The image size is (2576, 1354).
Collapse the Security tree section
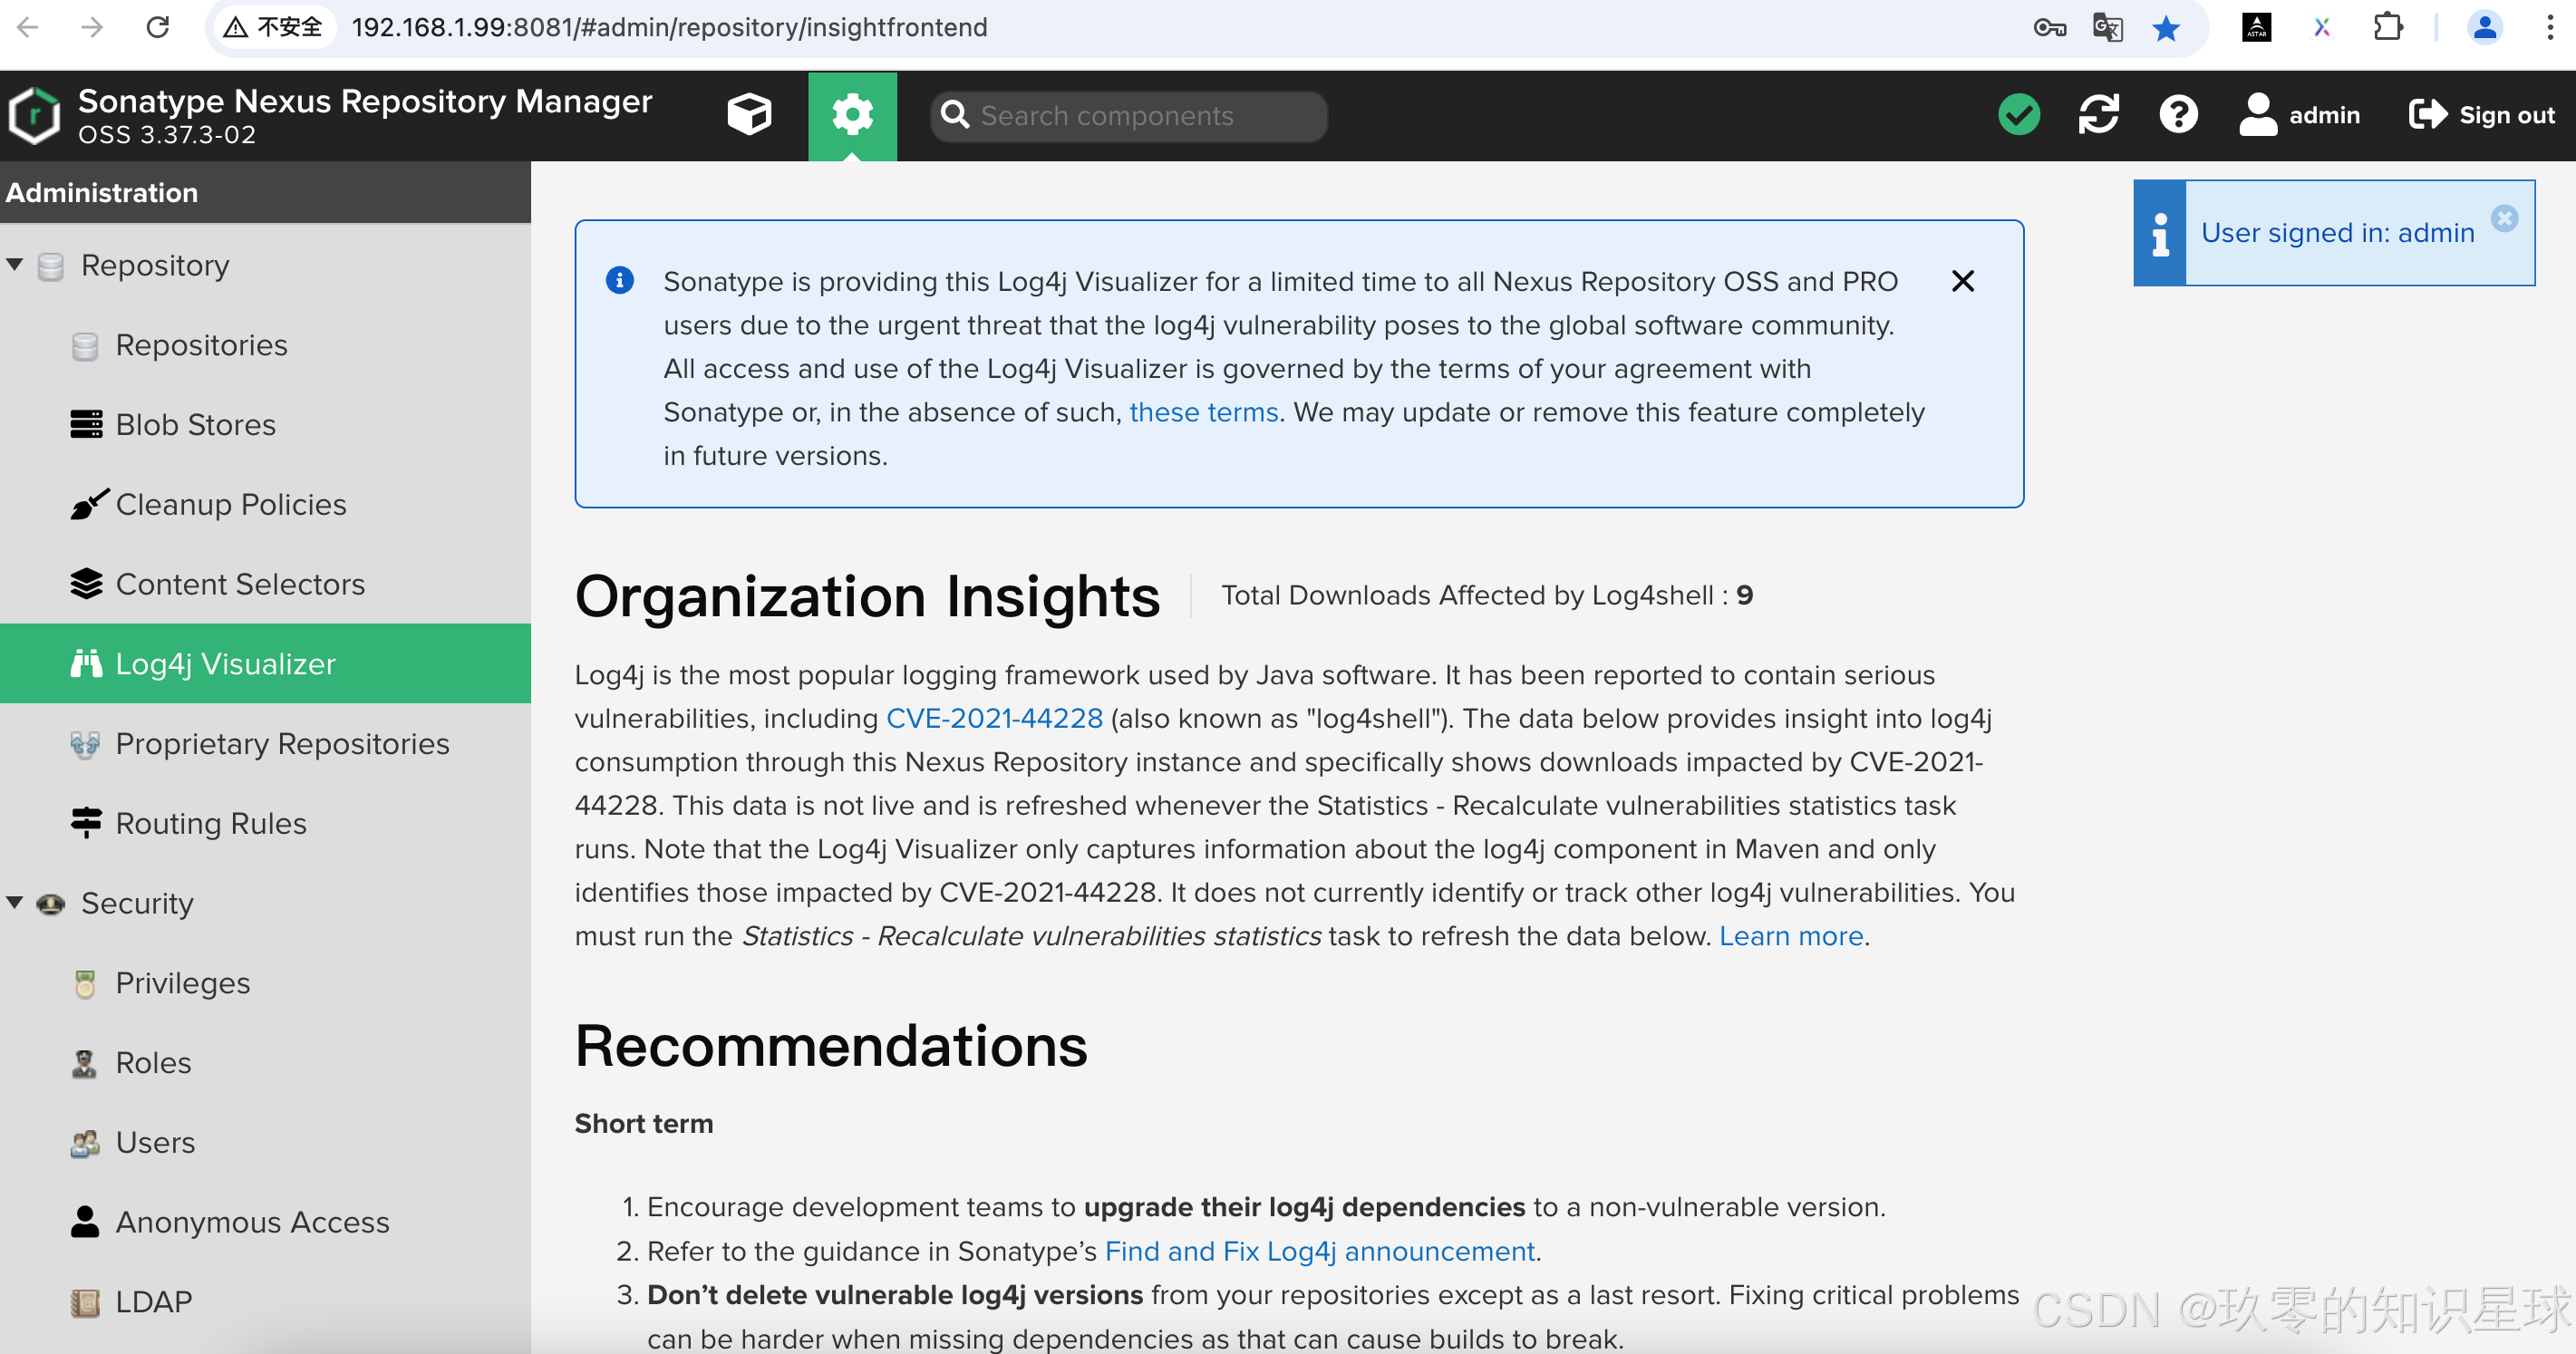16,903
